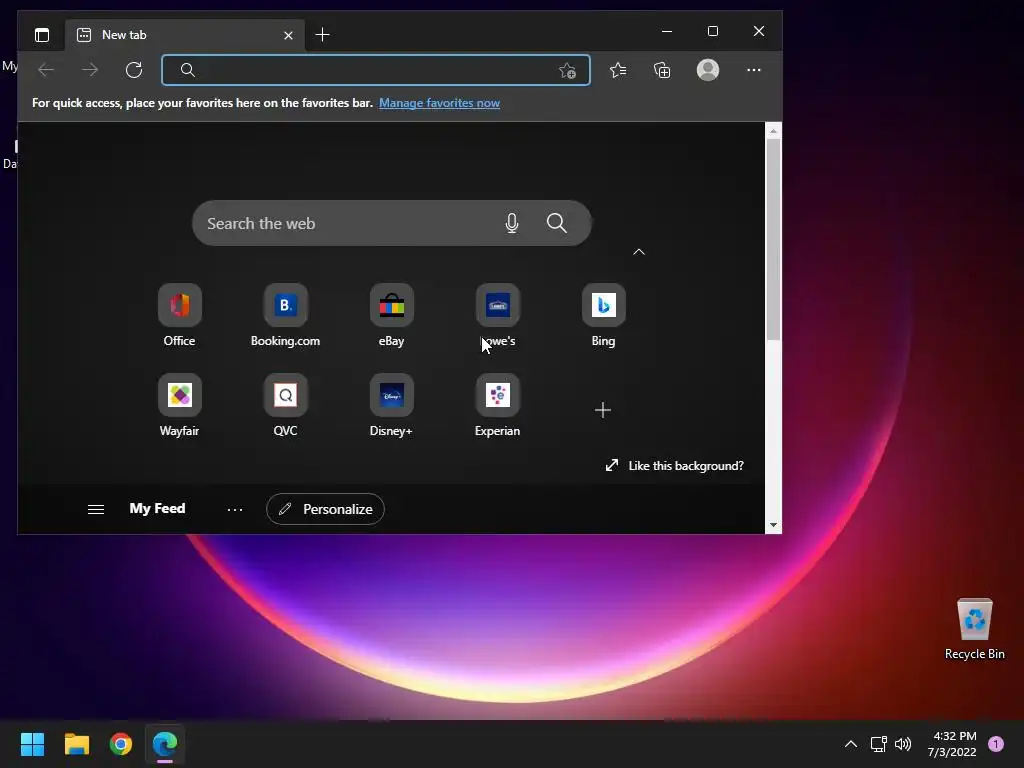Open the QVC quick link
The image size is (1024, 768).
coord(285,406)
